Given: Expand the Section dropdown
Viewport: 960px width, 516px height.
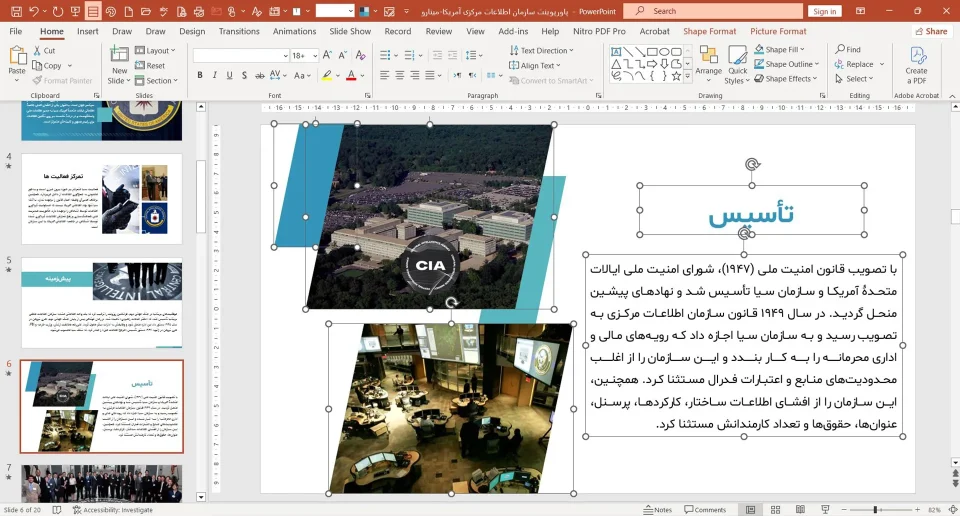Looking at the screenshot, I should [156, 80].
